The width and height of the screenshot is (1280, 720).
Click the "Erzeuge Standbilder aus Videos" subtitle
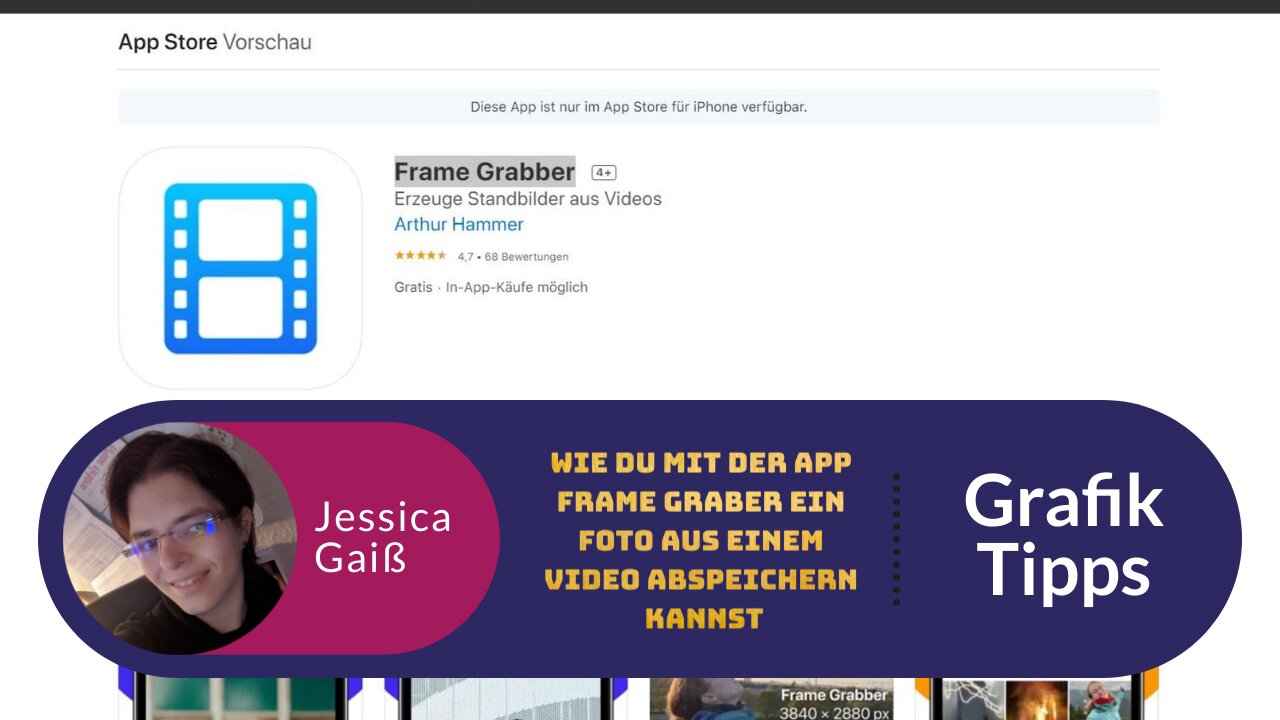pyautogui.click(x=528, y=199)
